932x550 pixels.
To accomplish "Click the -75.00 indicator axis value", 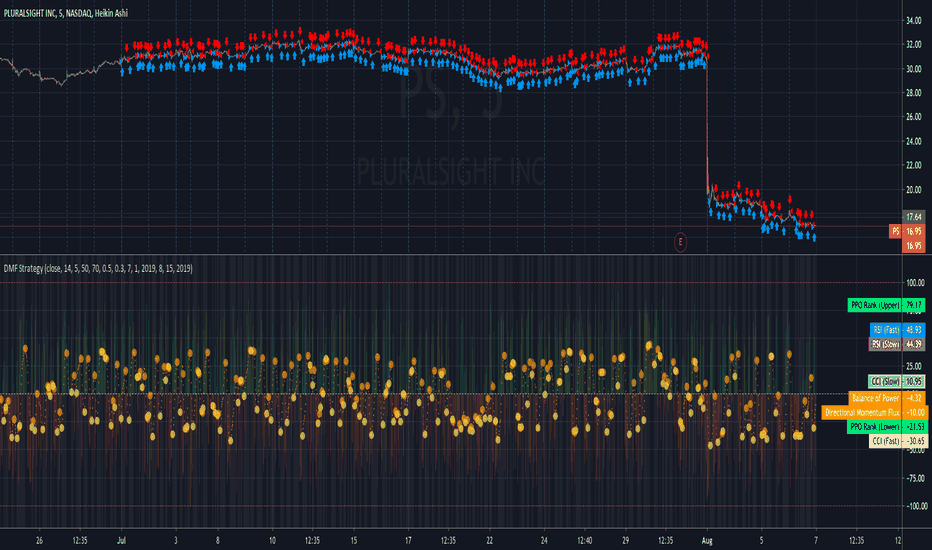I will pos(915,478).
